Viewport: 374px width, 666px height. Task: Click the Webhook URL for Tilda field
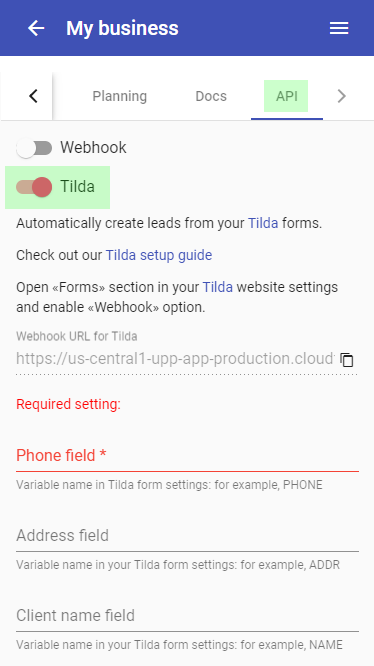click(x=176, y=359)
